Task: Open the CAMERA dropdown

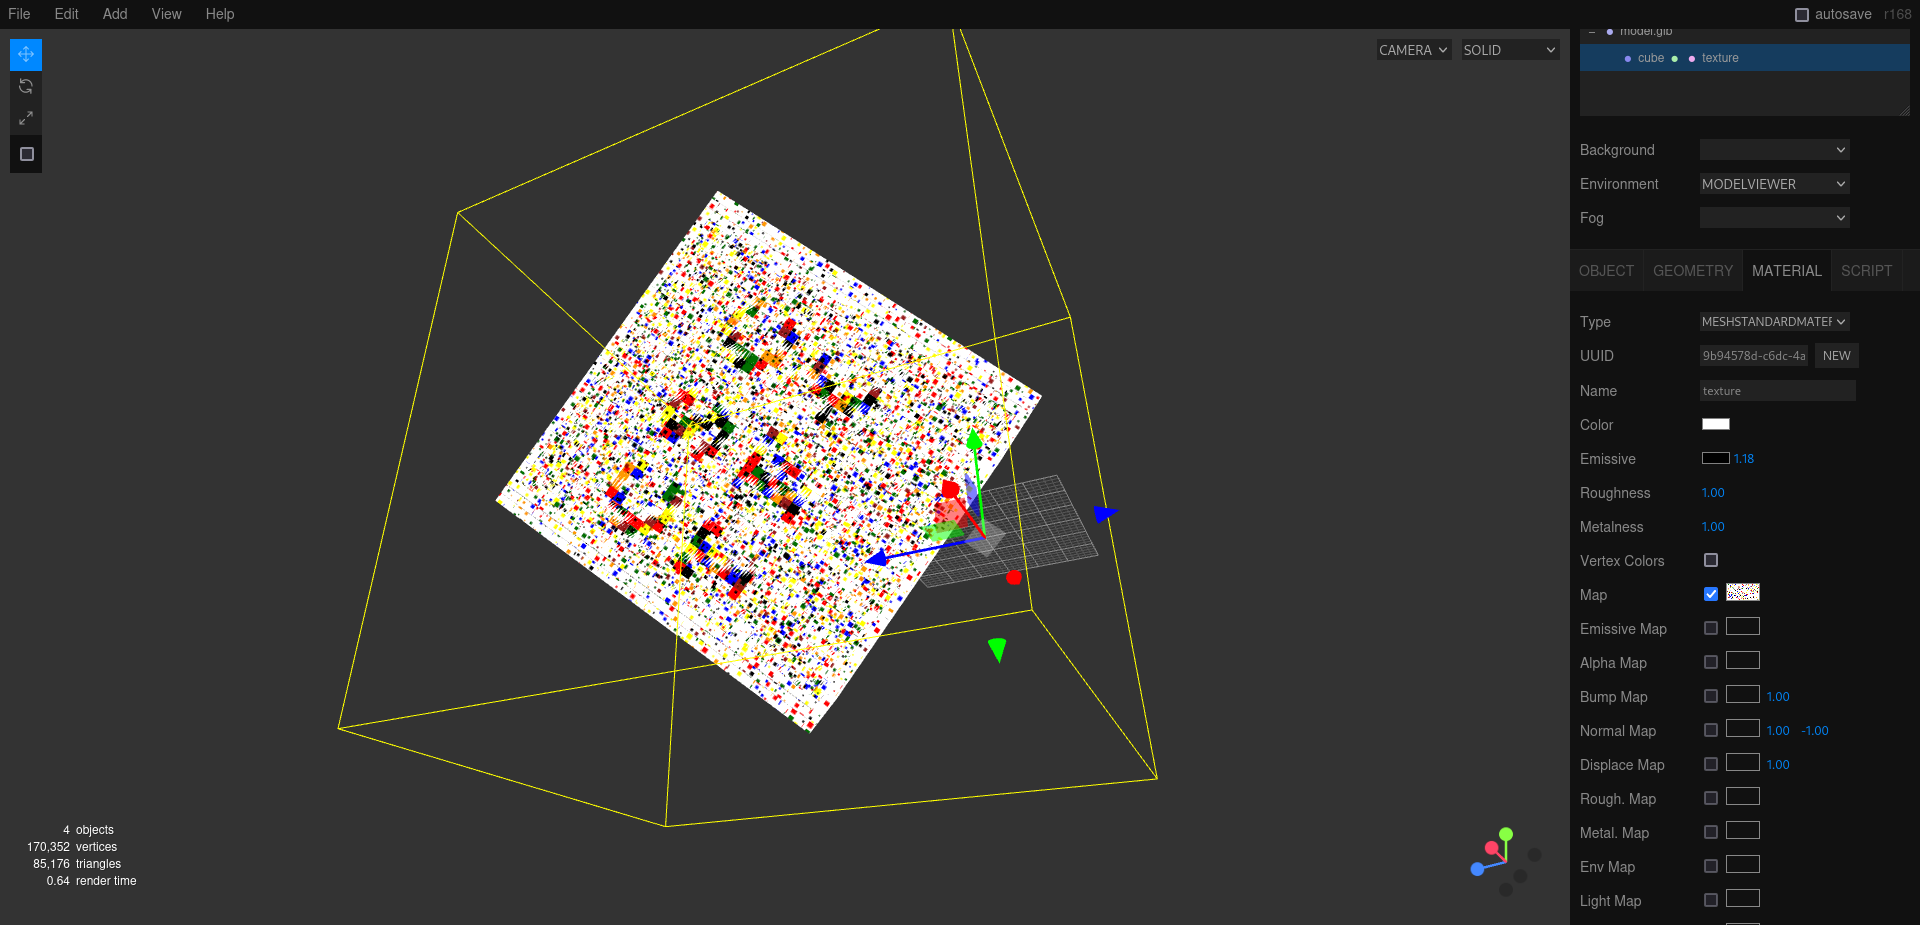Action: pos(1412,50)
